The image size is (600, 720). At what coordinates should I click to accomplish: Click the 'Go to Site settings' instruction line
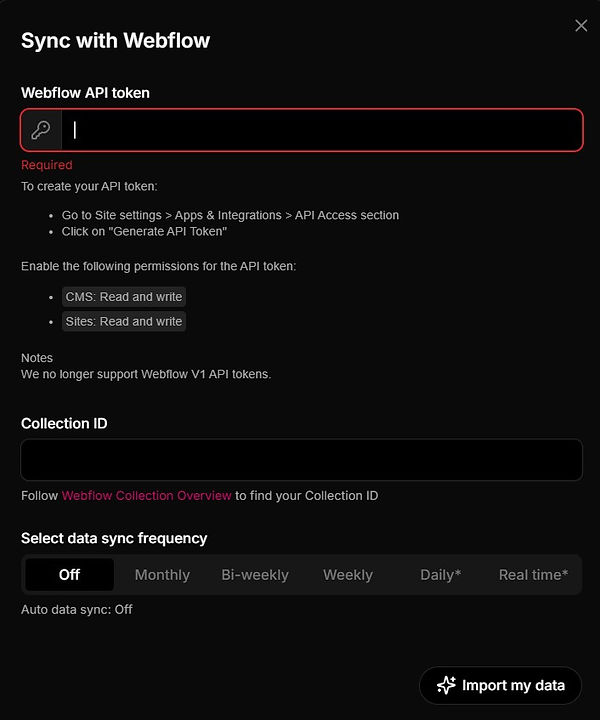[x=230, y=215]
